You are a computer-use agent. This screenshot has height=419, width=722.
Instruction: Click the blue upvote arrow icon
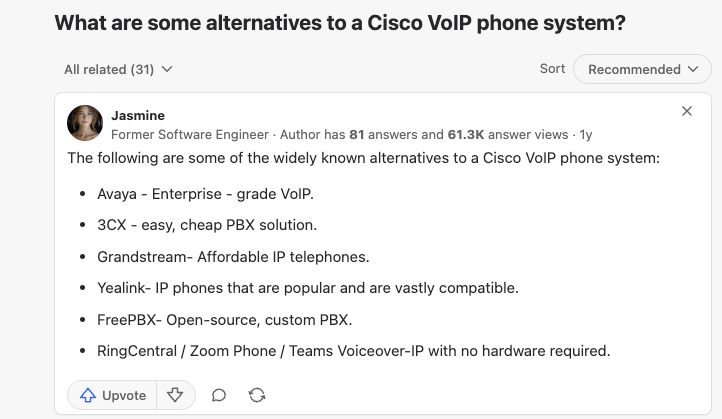(88, 395)
